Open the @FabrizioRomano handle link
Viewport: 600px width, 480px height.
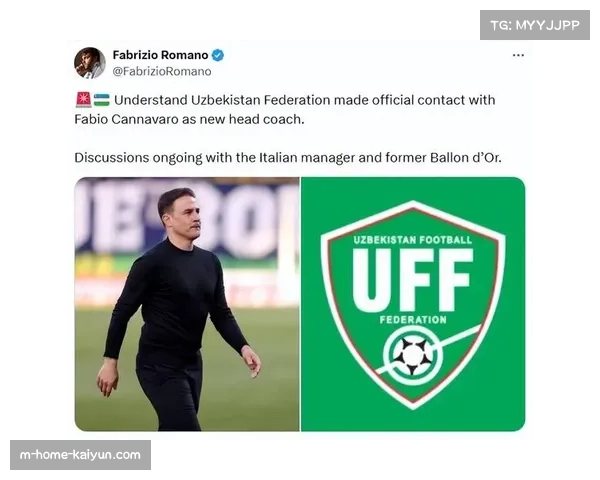[162, 72]
